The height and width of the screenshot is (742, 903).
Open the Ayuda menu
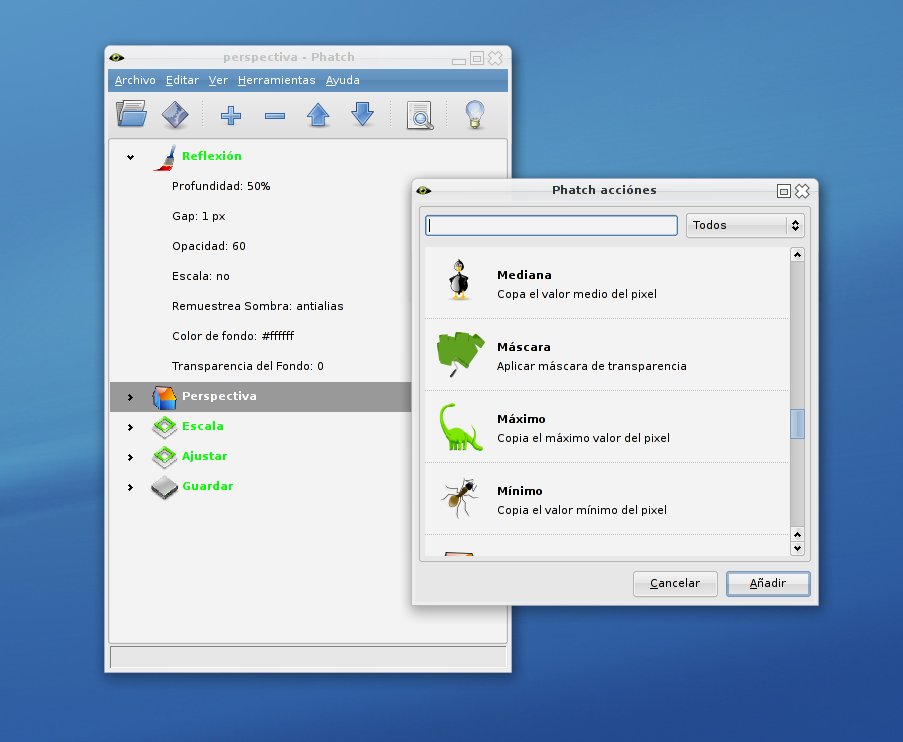343,80
